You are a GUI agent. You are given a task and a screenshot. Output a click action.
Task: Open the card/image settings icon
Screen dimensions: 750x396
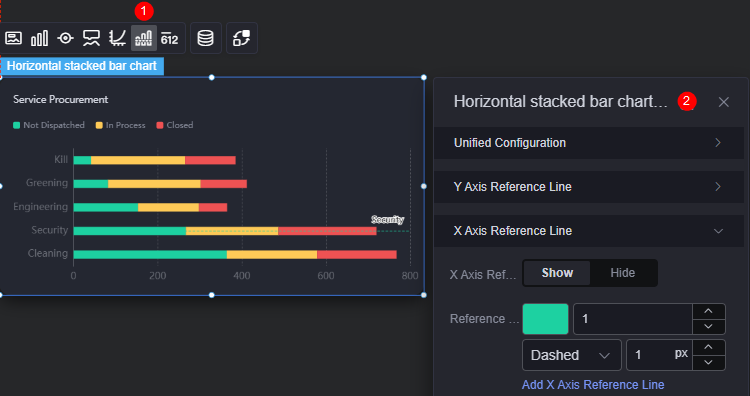[13, 38]
